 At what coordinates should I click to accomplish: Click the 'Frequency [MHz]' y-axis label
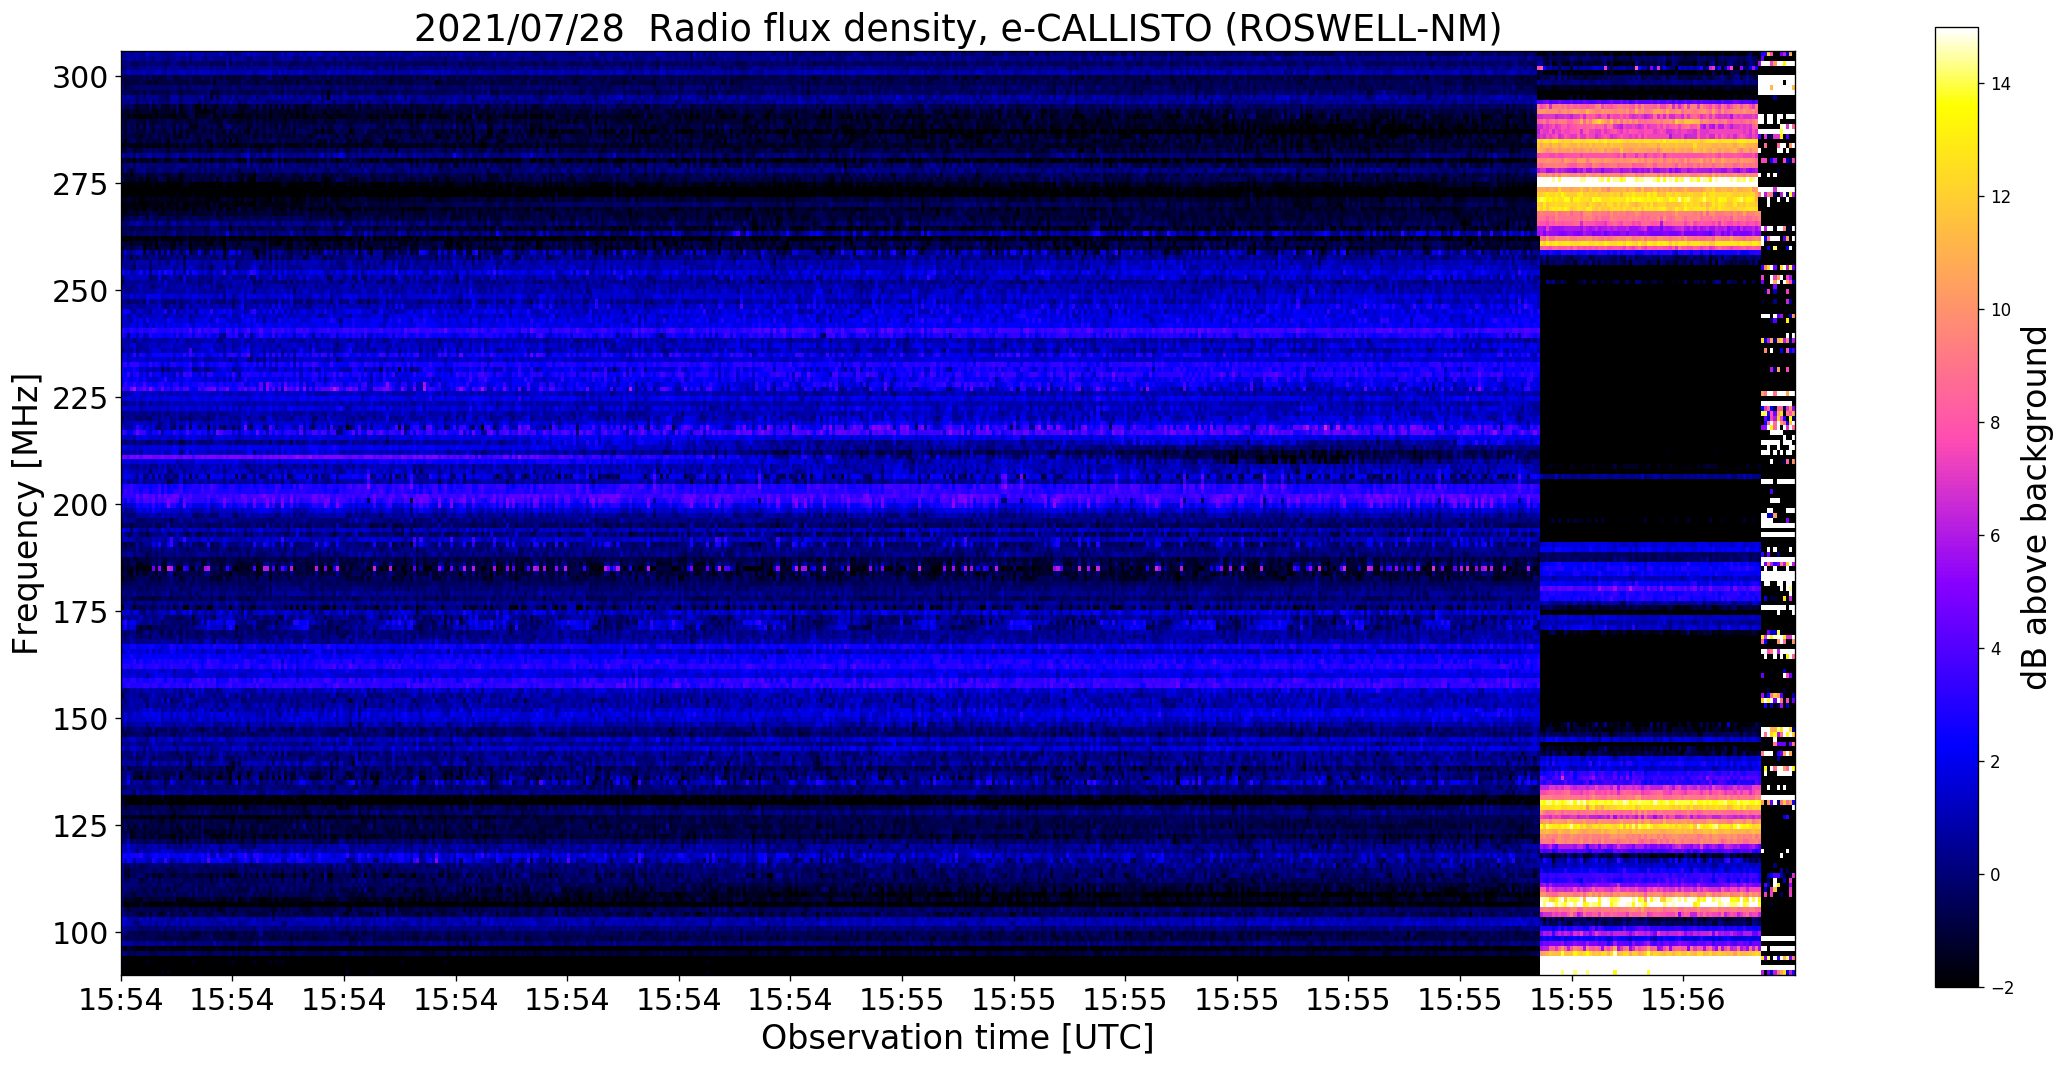point(26,514)
